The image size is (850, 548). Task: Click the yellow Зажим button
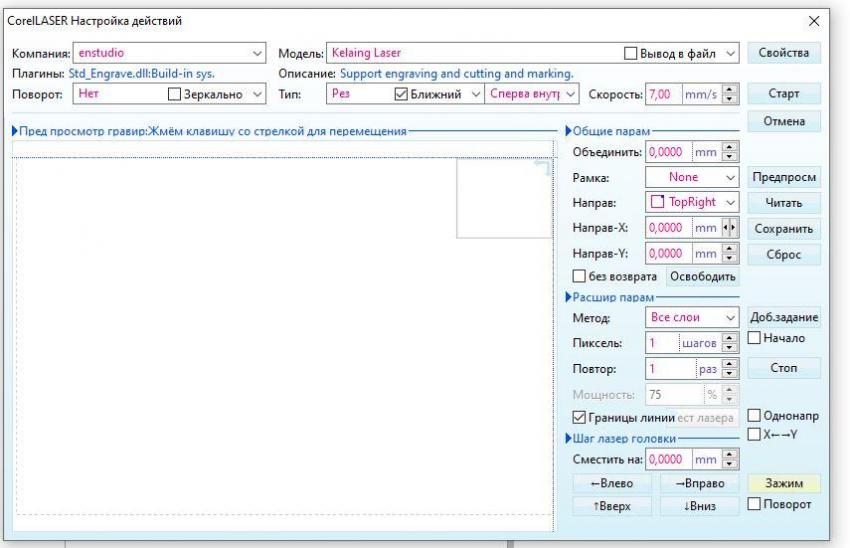pyautogui.click(x=784, y=483)
